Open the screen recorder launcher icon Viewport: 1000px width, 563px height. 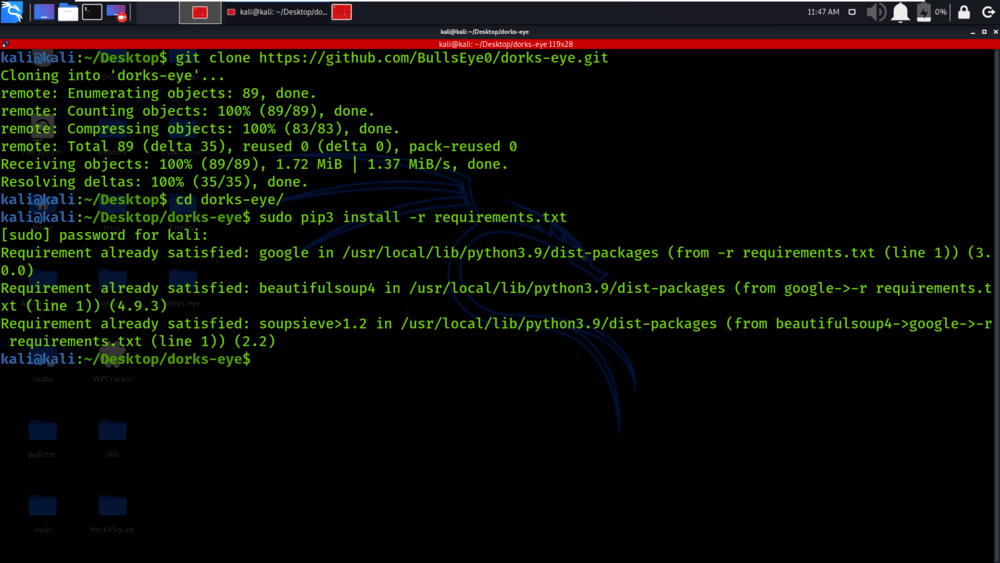(x=117, y=12)
